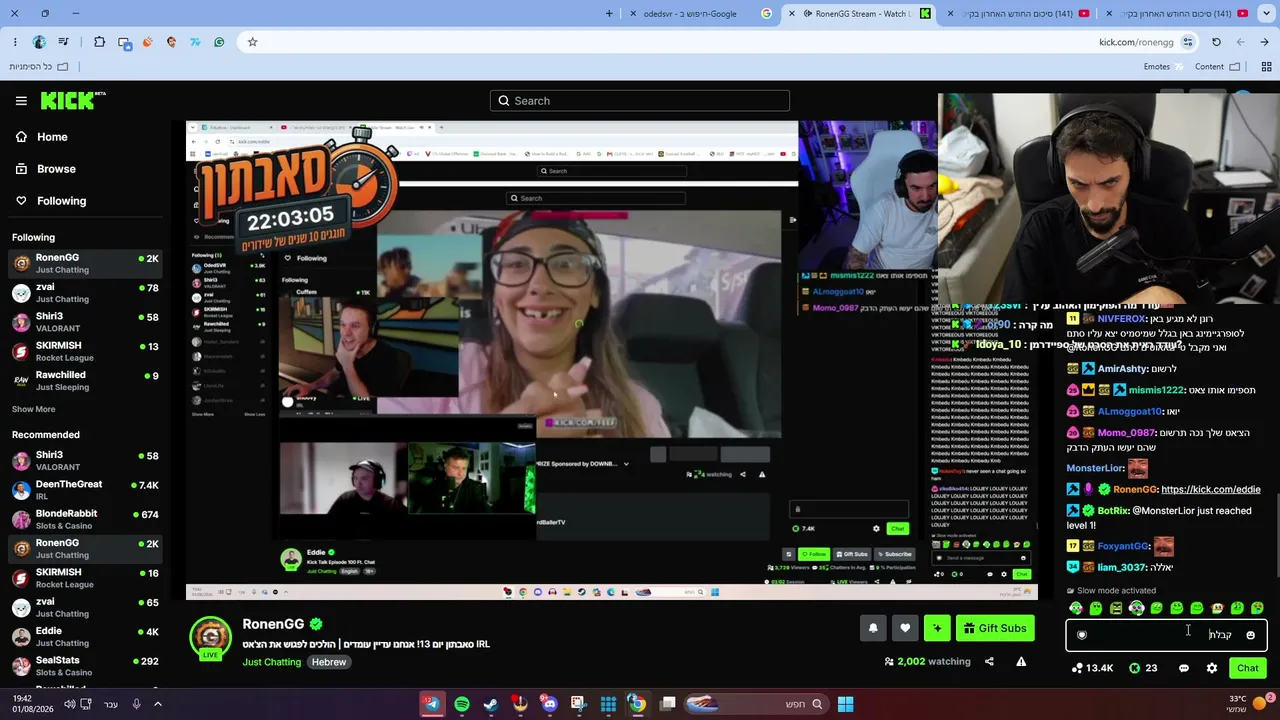
Task: Click the taskbar microphone icon
Action: pos(136,704)
